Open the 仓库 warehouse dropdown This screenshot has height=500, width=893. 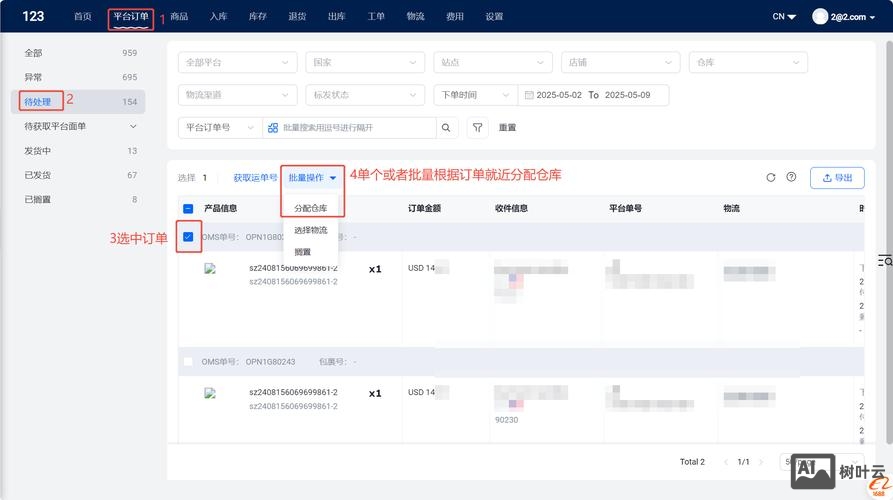tap(748, 62)
